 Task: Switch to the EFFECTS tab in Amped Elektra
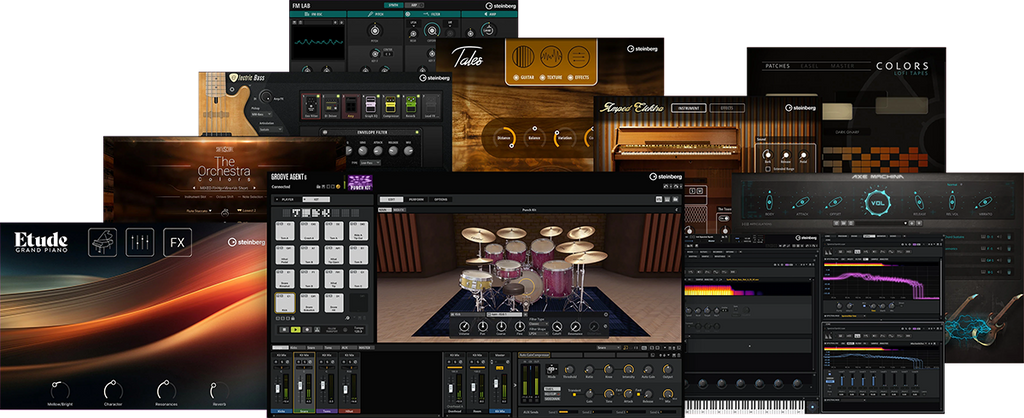tap(727, 108)
